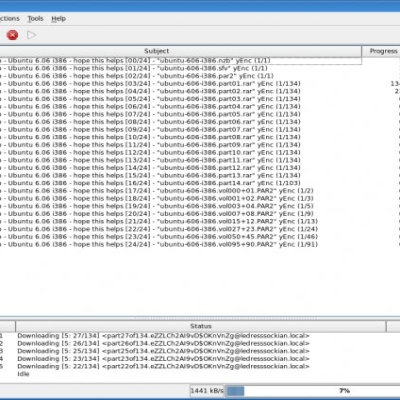This screenshot has height=400, width=400.
Task: Select row "ubuntu-606-i386.part08.rar" [10/24]
Action: (200, 137)
